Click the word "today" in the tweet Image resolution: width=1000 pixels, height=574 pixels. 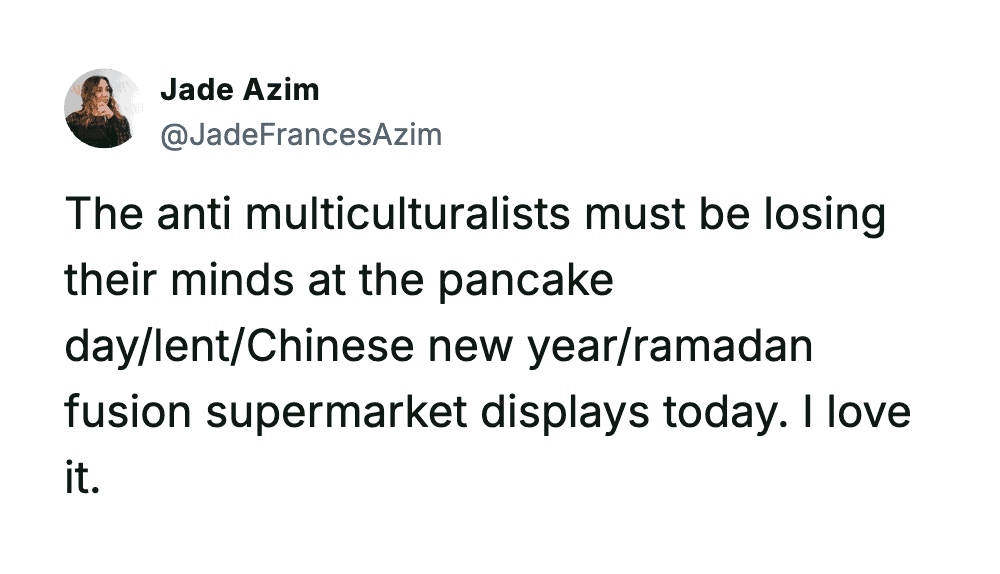point(717,413)
